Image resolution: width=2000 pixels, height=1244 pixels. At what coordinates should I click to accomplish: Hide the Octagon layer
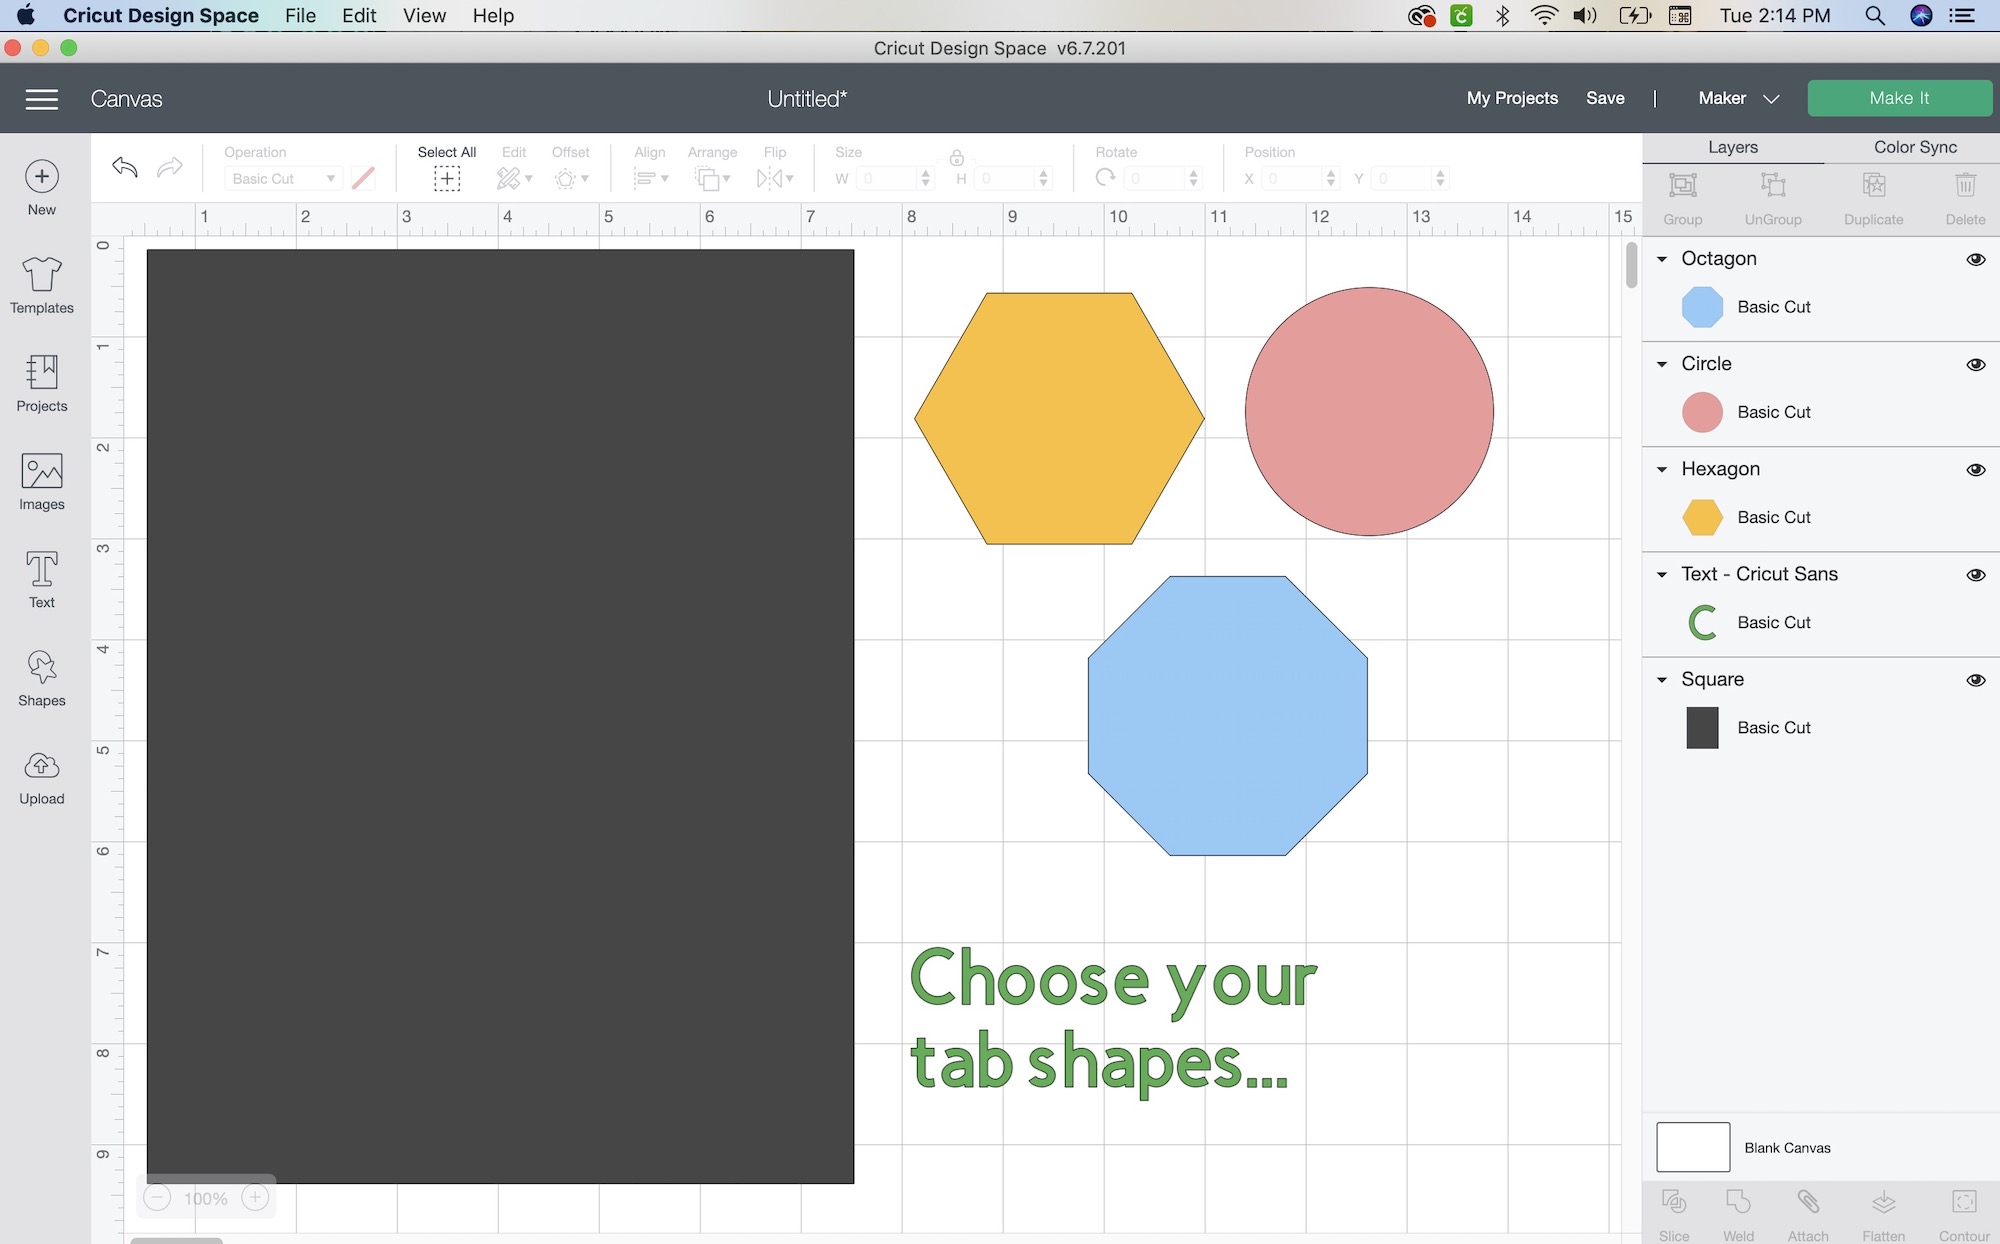pyautogui.click(x=1976, y=260)
